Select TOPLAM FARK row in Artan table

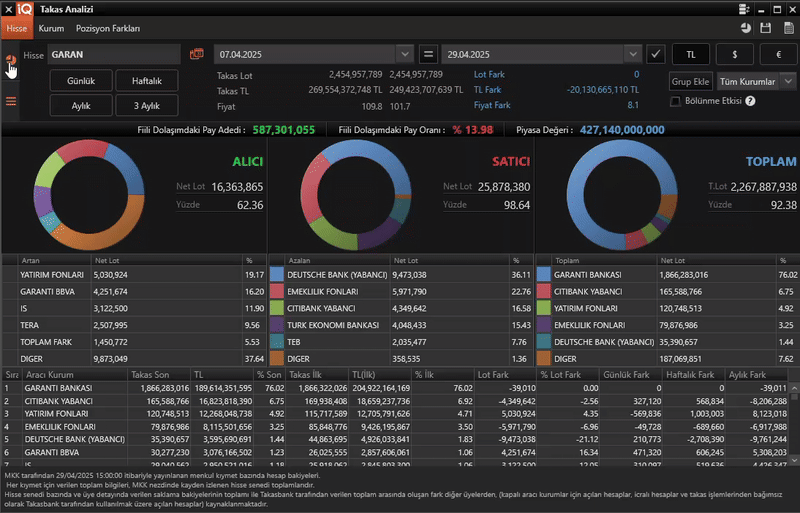(134, 342)
